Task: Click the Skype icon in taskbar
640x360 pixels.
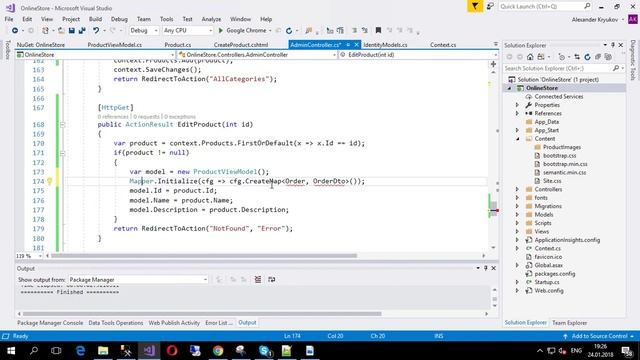Action: click(264, 351)
